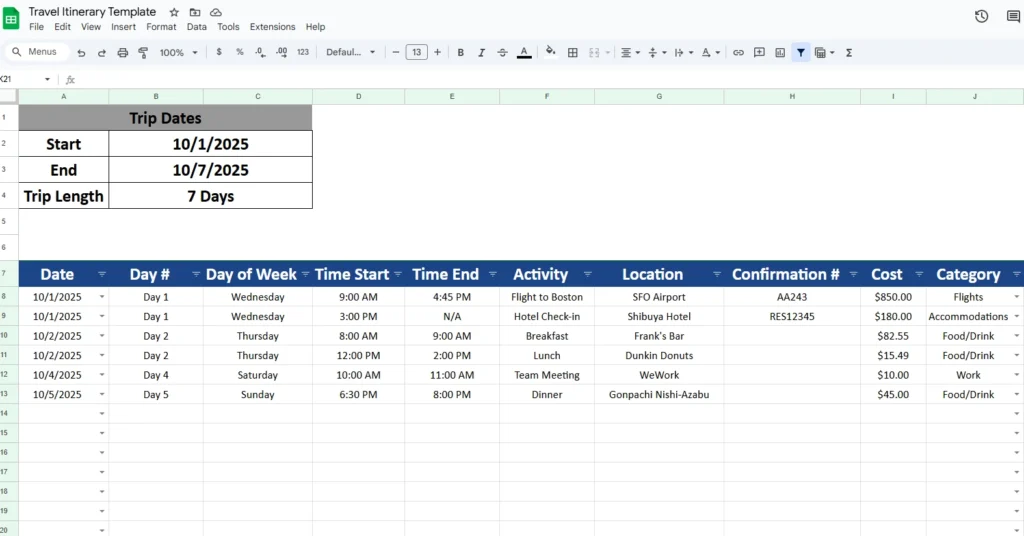
Task: Check cloud save status icon
Action: (216, 12)
